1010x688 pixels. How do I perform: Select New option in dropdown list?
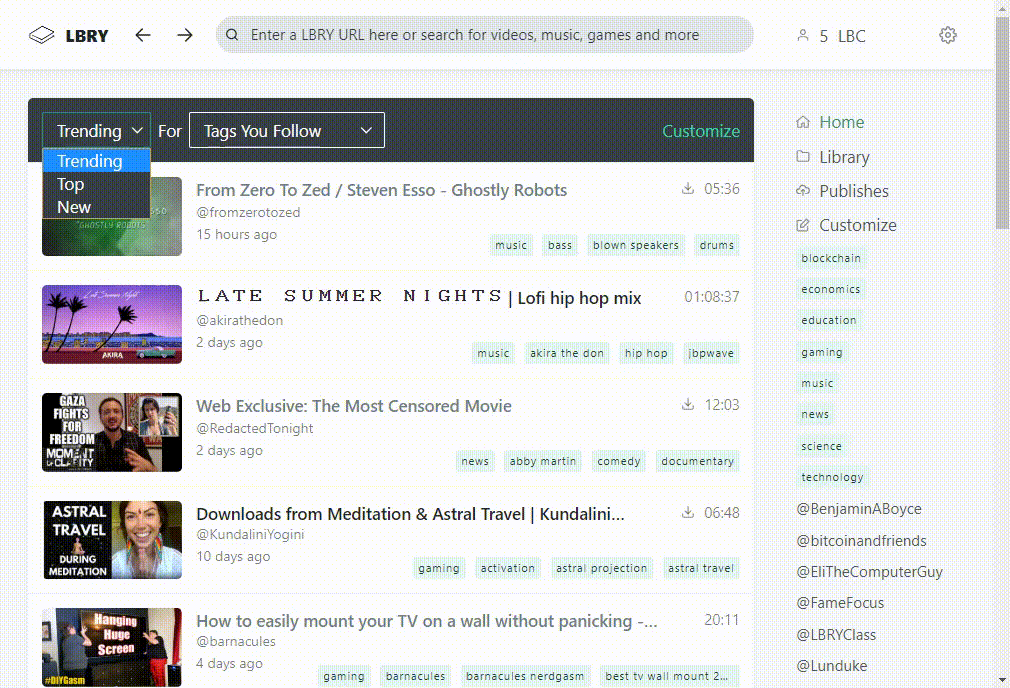click(97, 207)
